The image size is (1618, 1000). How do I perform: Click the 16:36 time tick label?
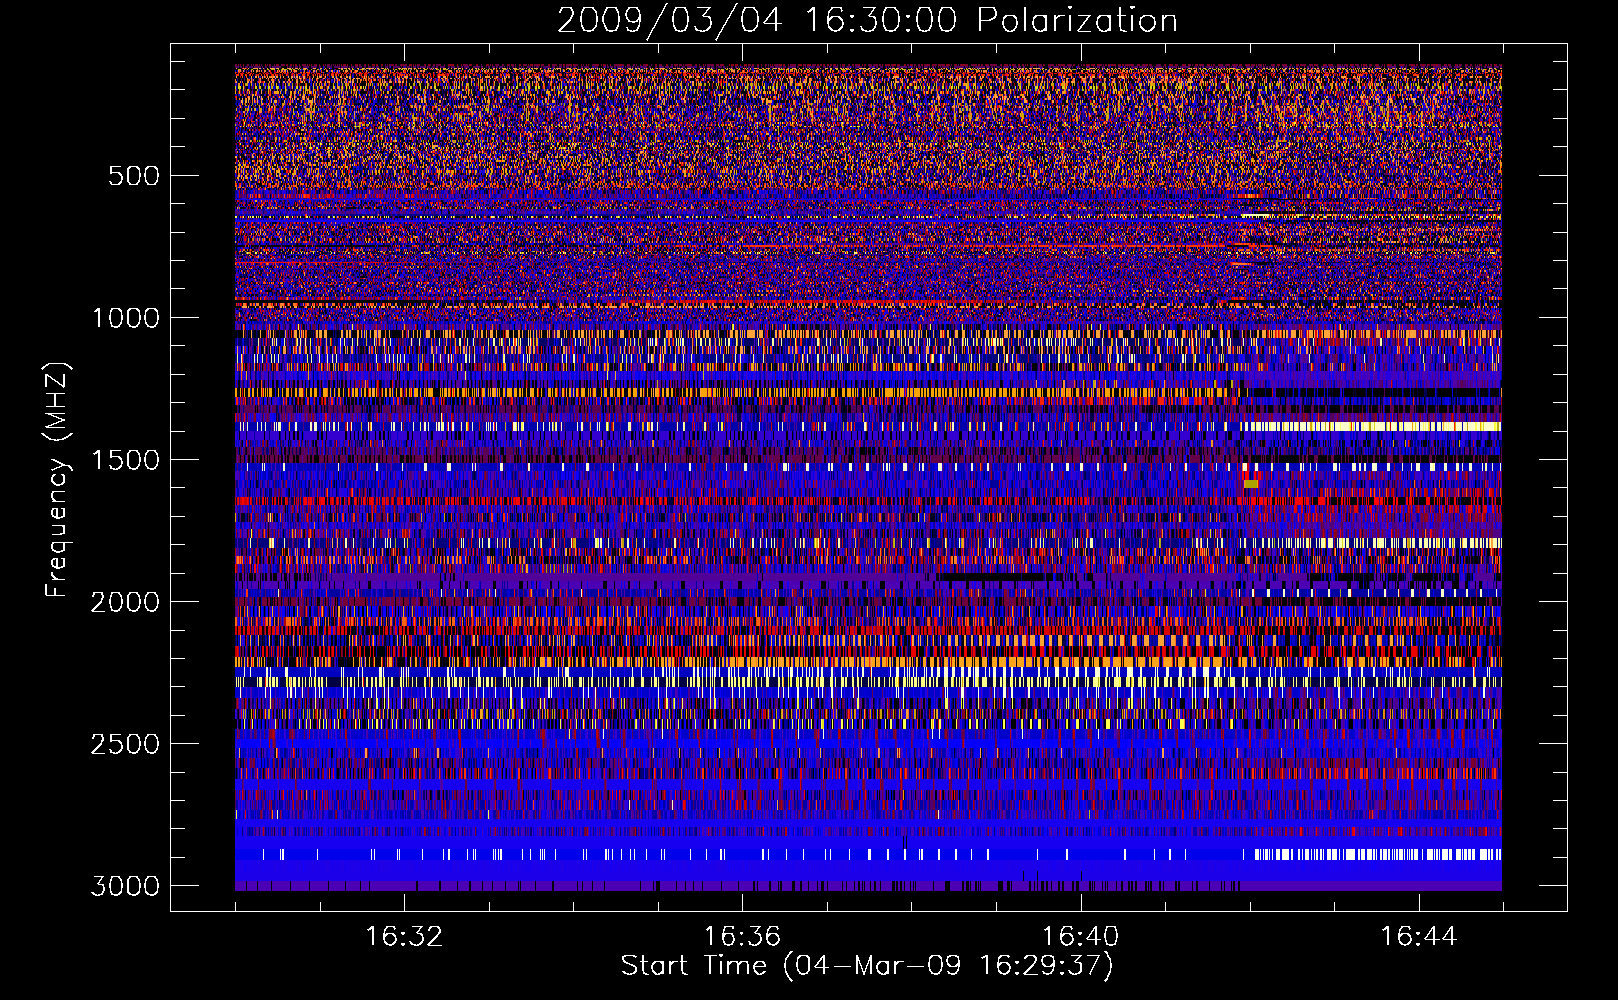click(742, 937)
